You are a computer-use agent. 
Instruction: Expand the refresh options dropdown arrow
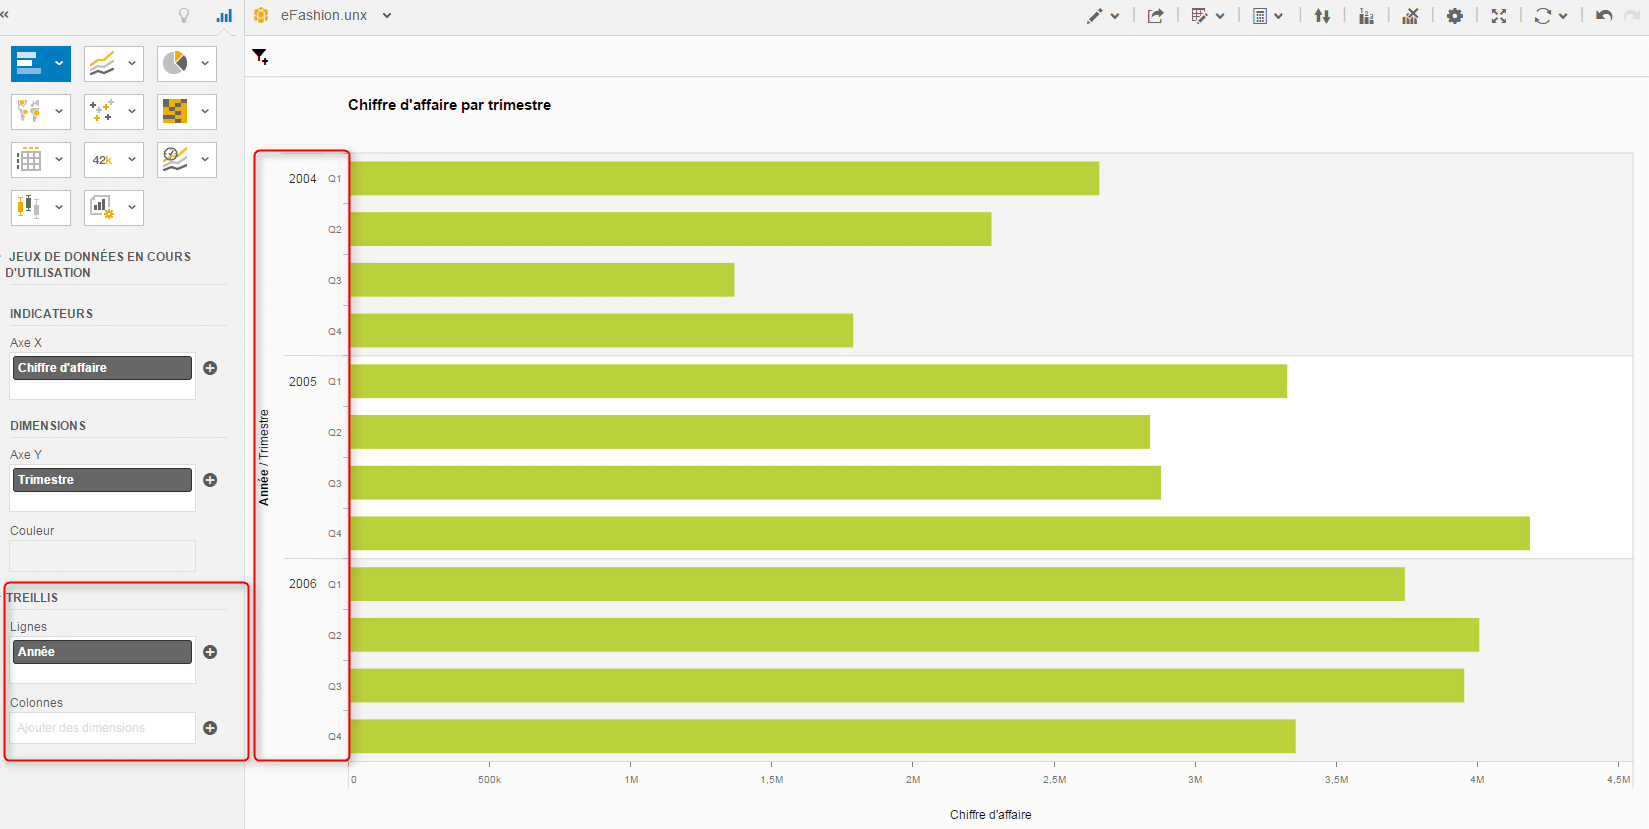point(1563,16)
